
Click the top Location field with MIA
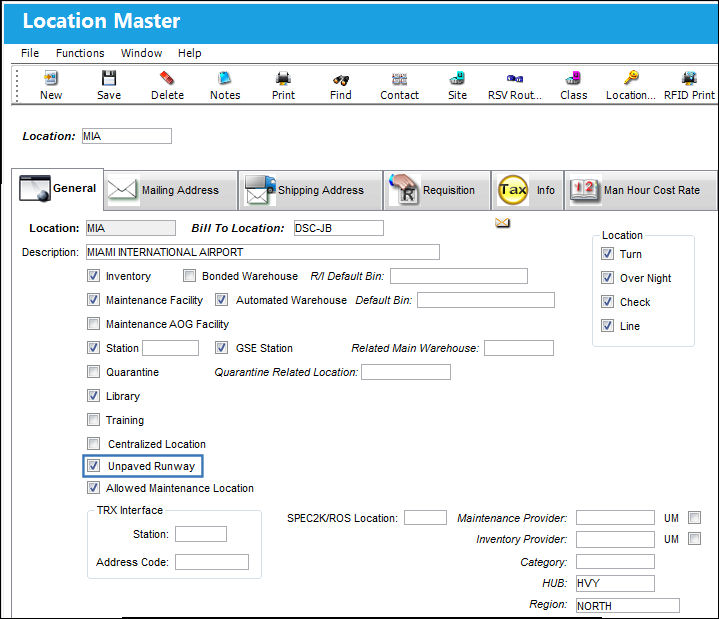click(127, 136)
